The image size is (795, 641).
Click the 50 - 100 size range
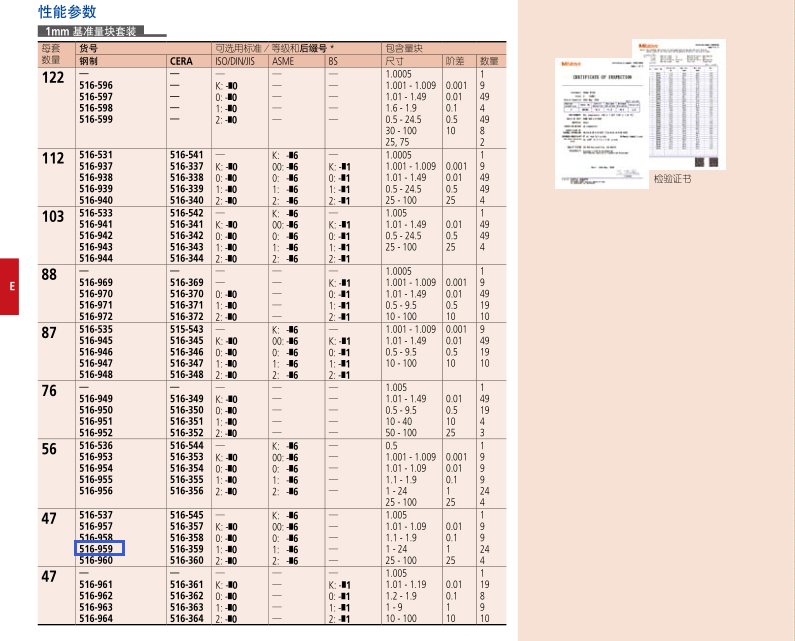[401, 433]
